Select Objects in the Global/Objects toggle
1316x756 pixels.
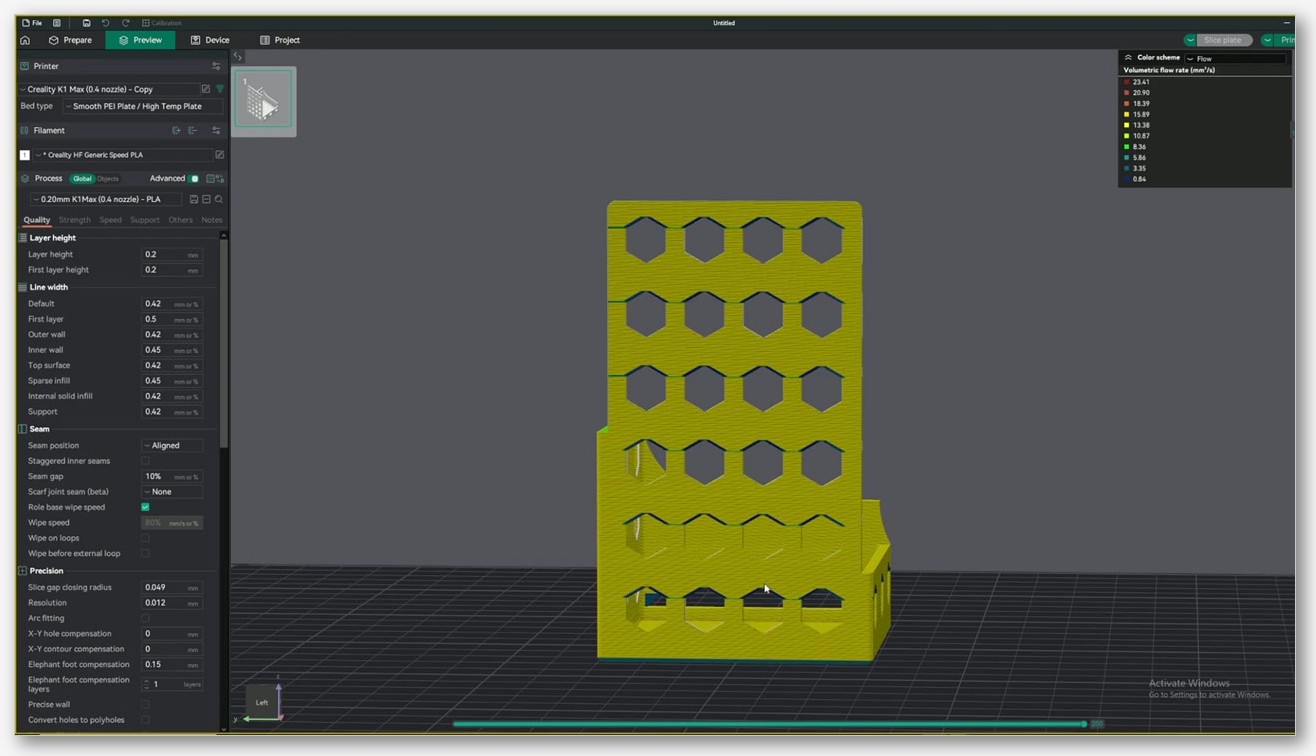pyautogui.click(x=107, y=179)
